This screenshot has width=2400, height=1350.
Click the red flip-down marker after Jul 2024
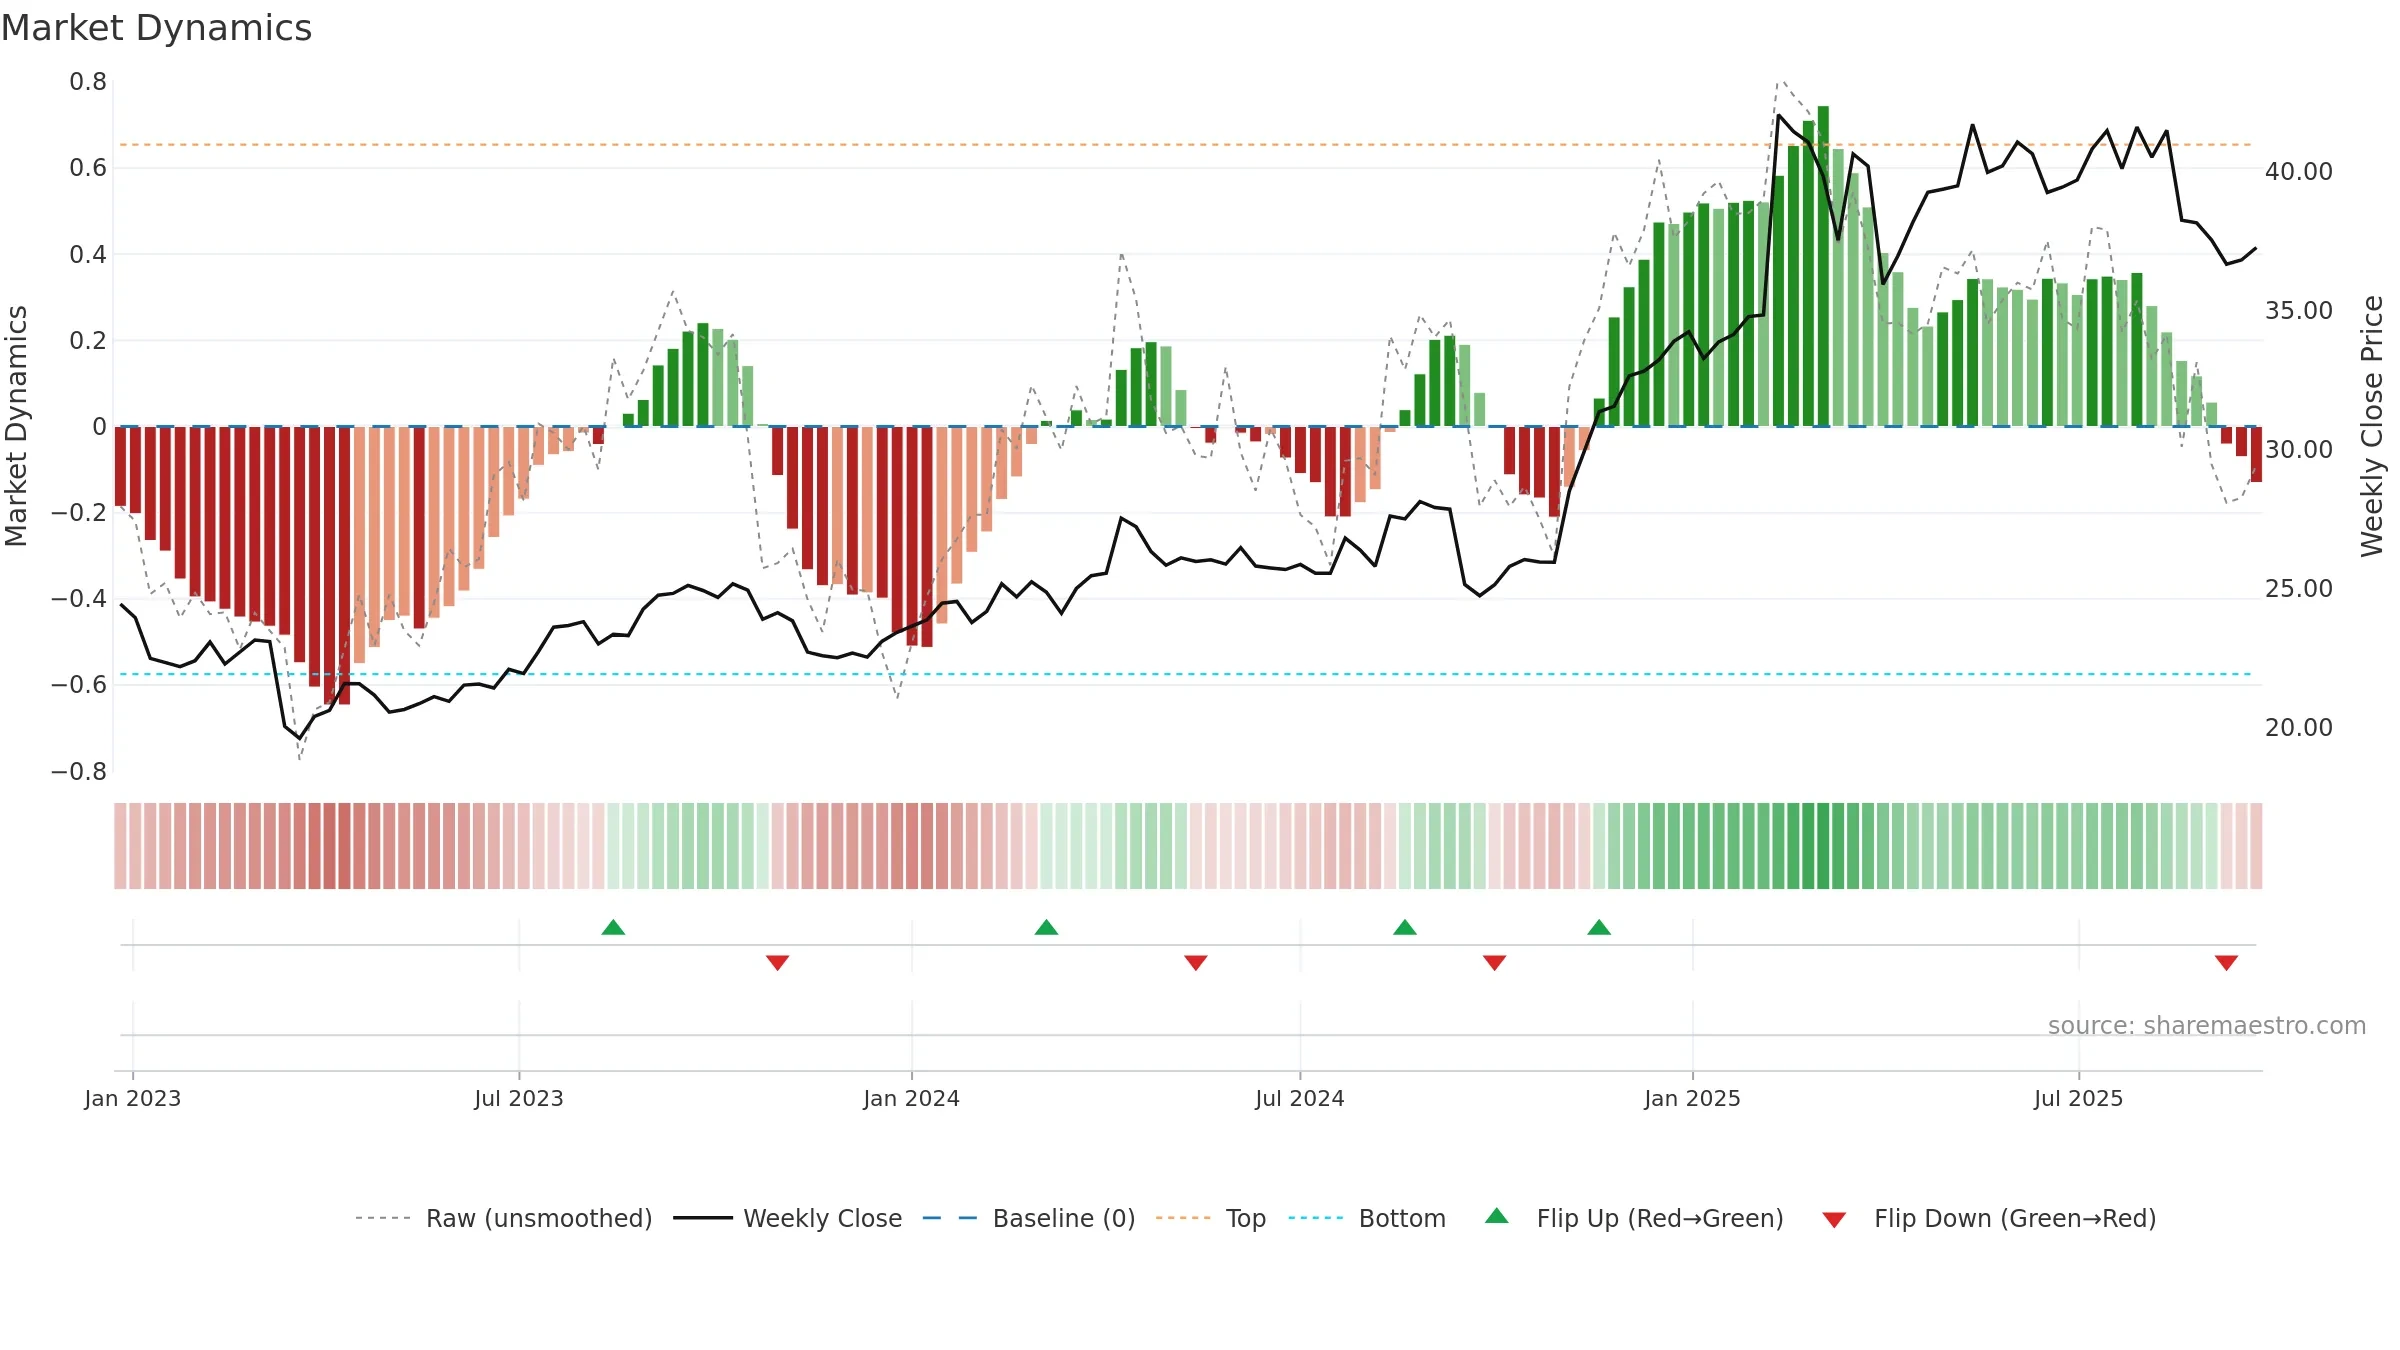pos(1495,963)
